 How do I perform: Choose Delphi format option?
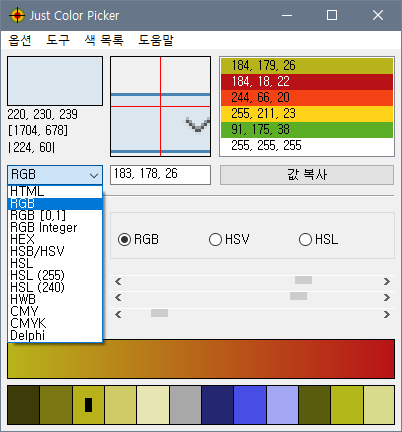tap(55, 336)
